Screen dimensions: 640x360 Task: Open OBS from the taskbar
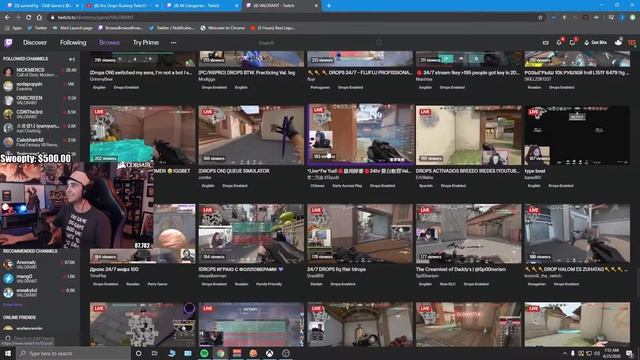[286, 353]
